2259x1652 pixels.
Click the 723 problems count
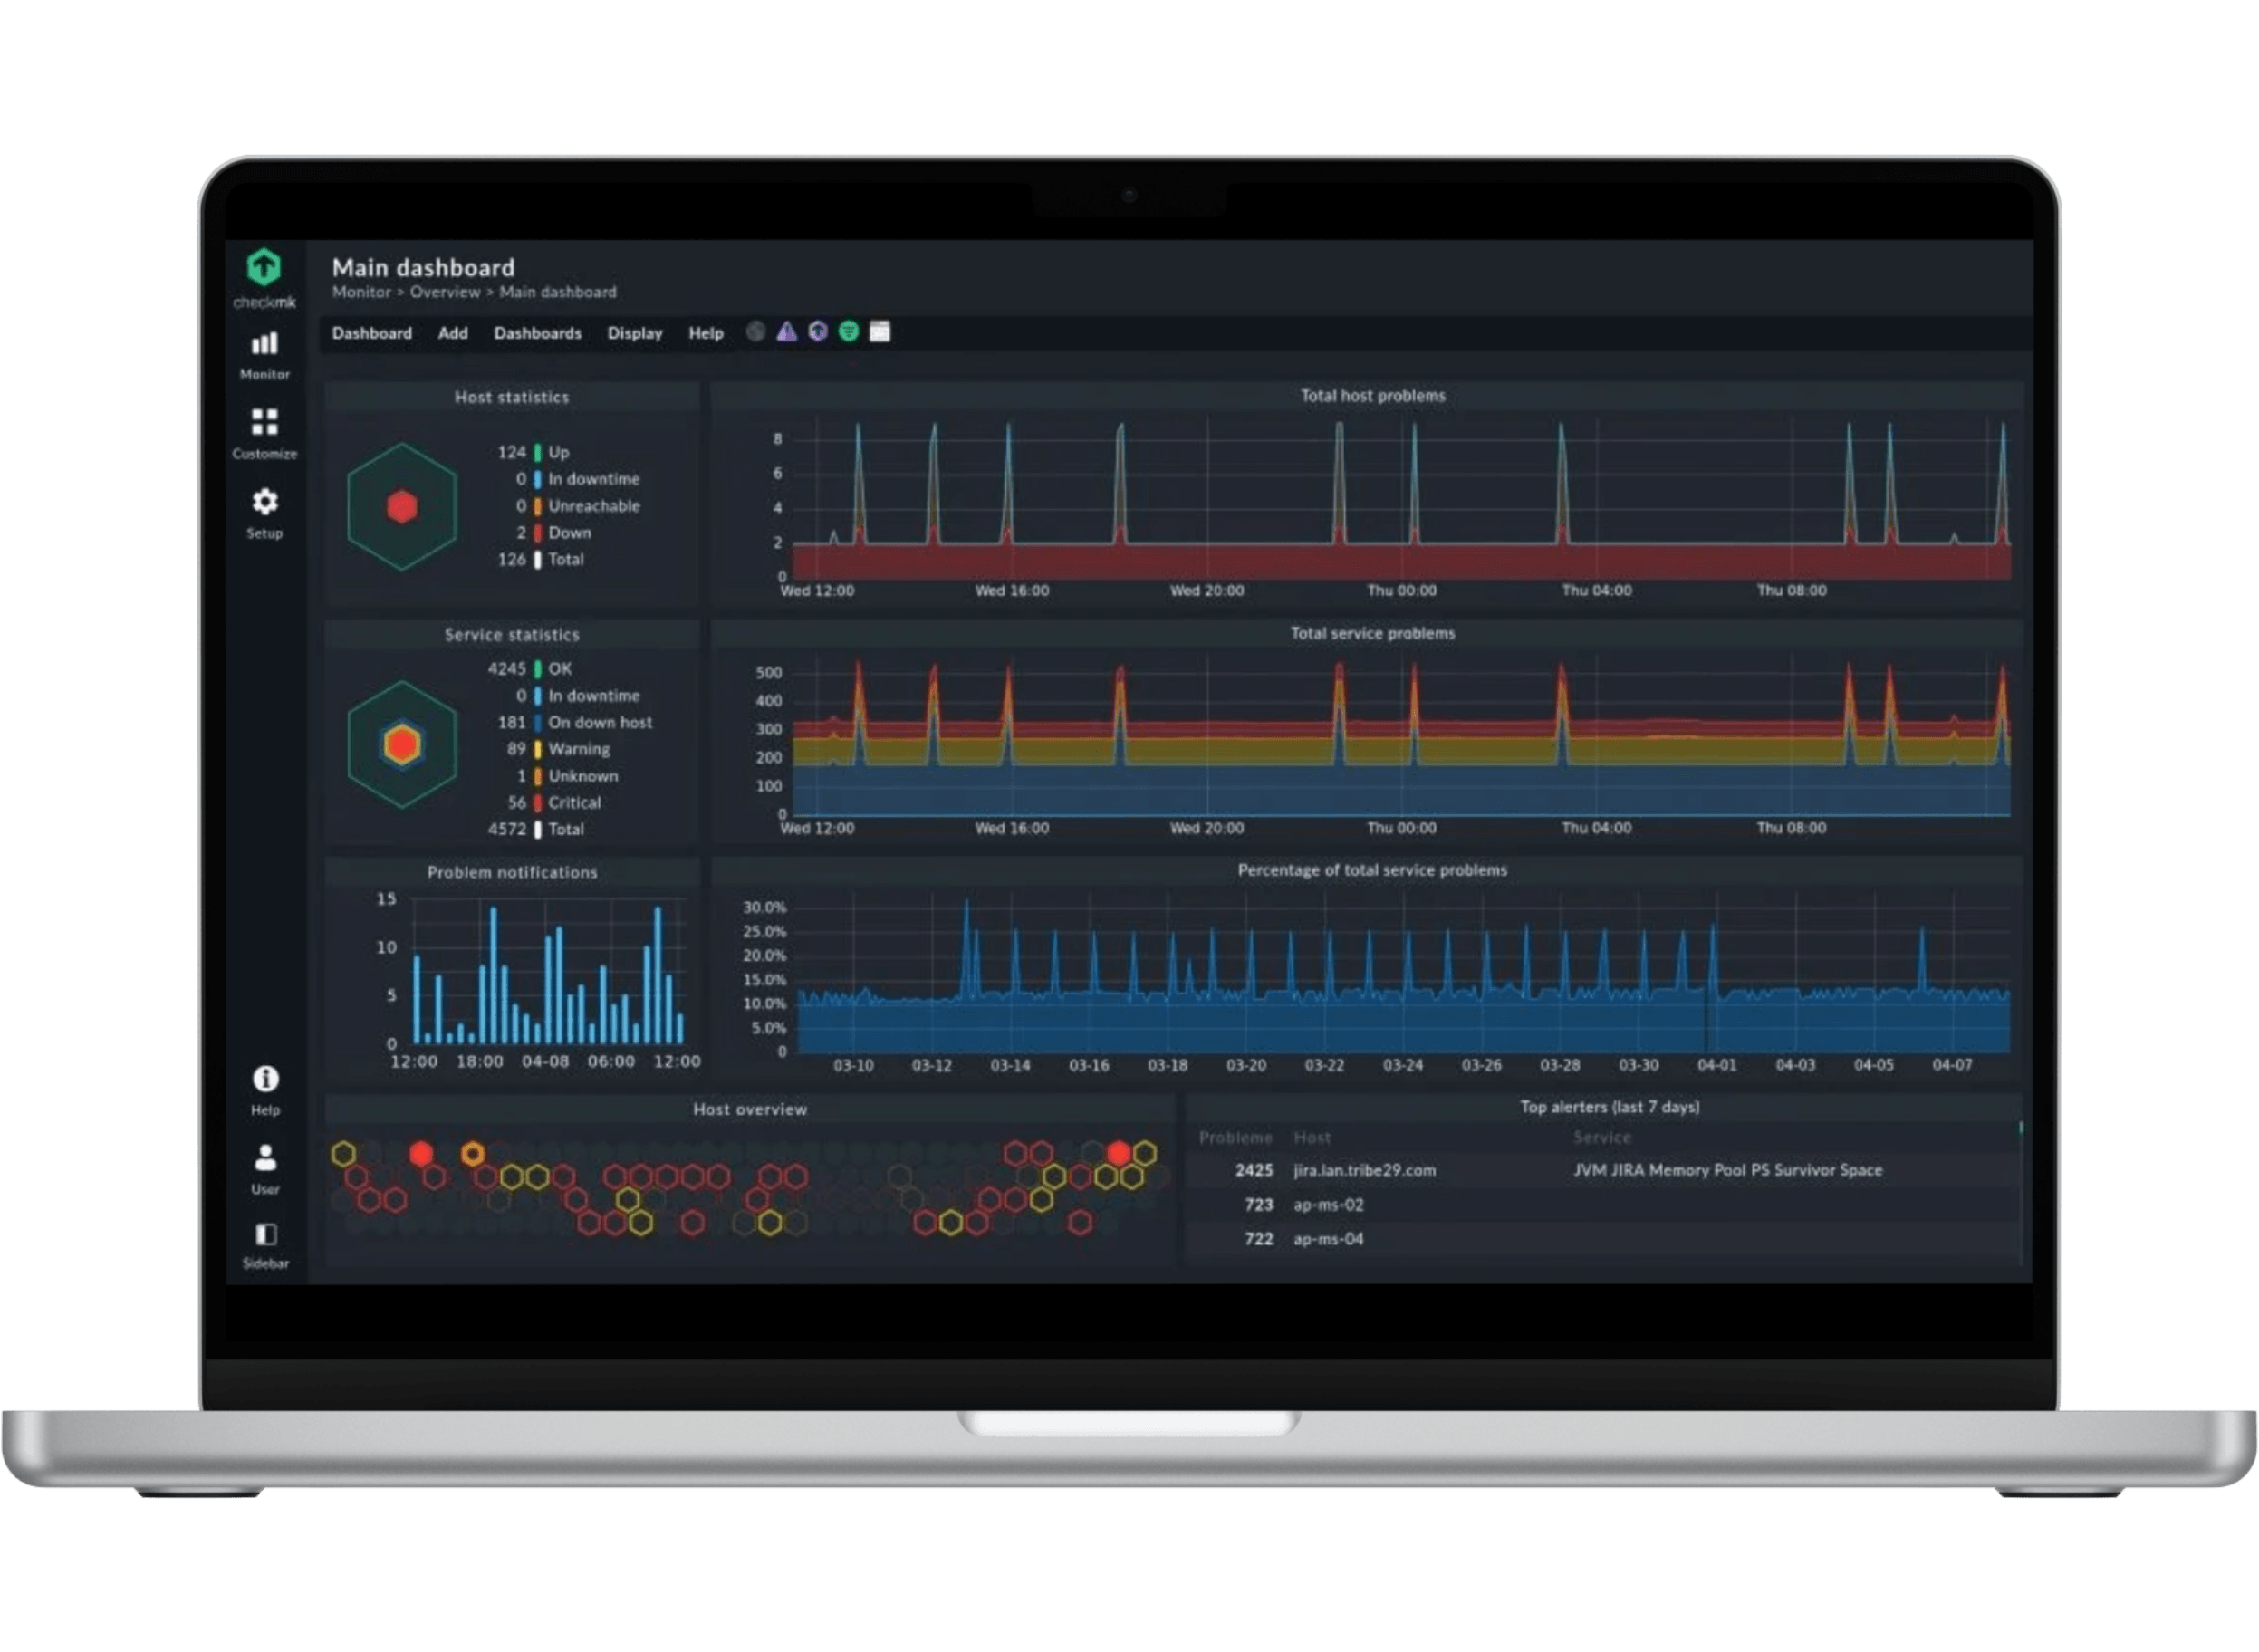coord(1259,1205)
